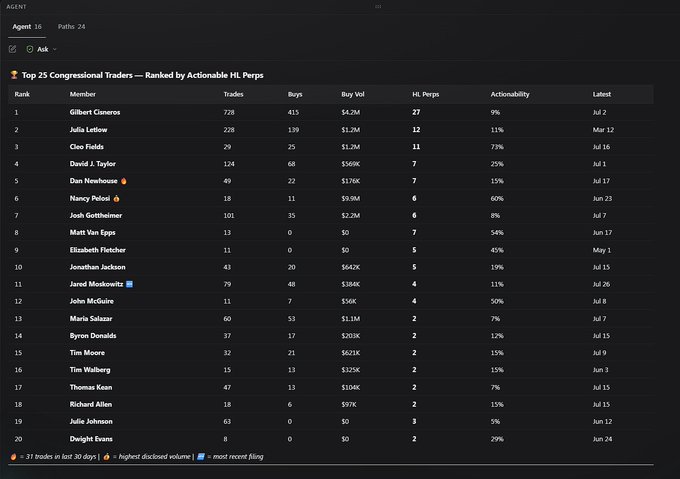Click the Latest column header
Image resolution: width=680 pixels, height=479 pixels.
[x=602, y=94]
